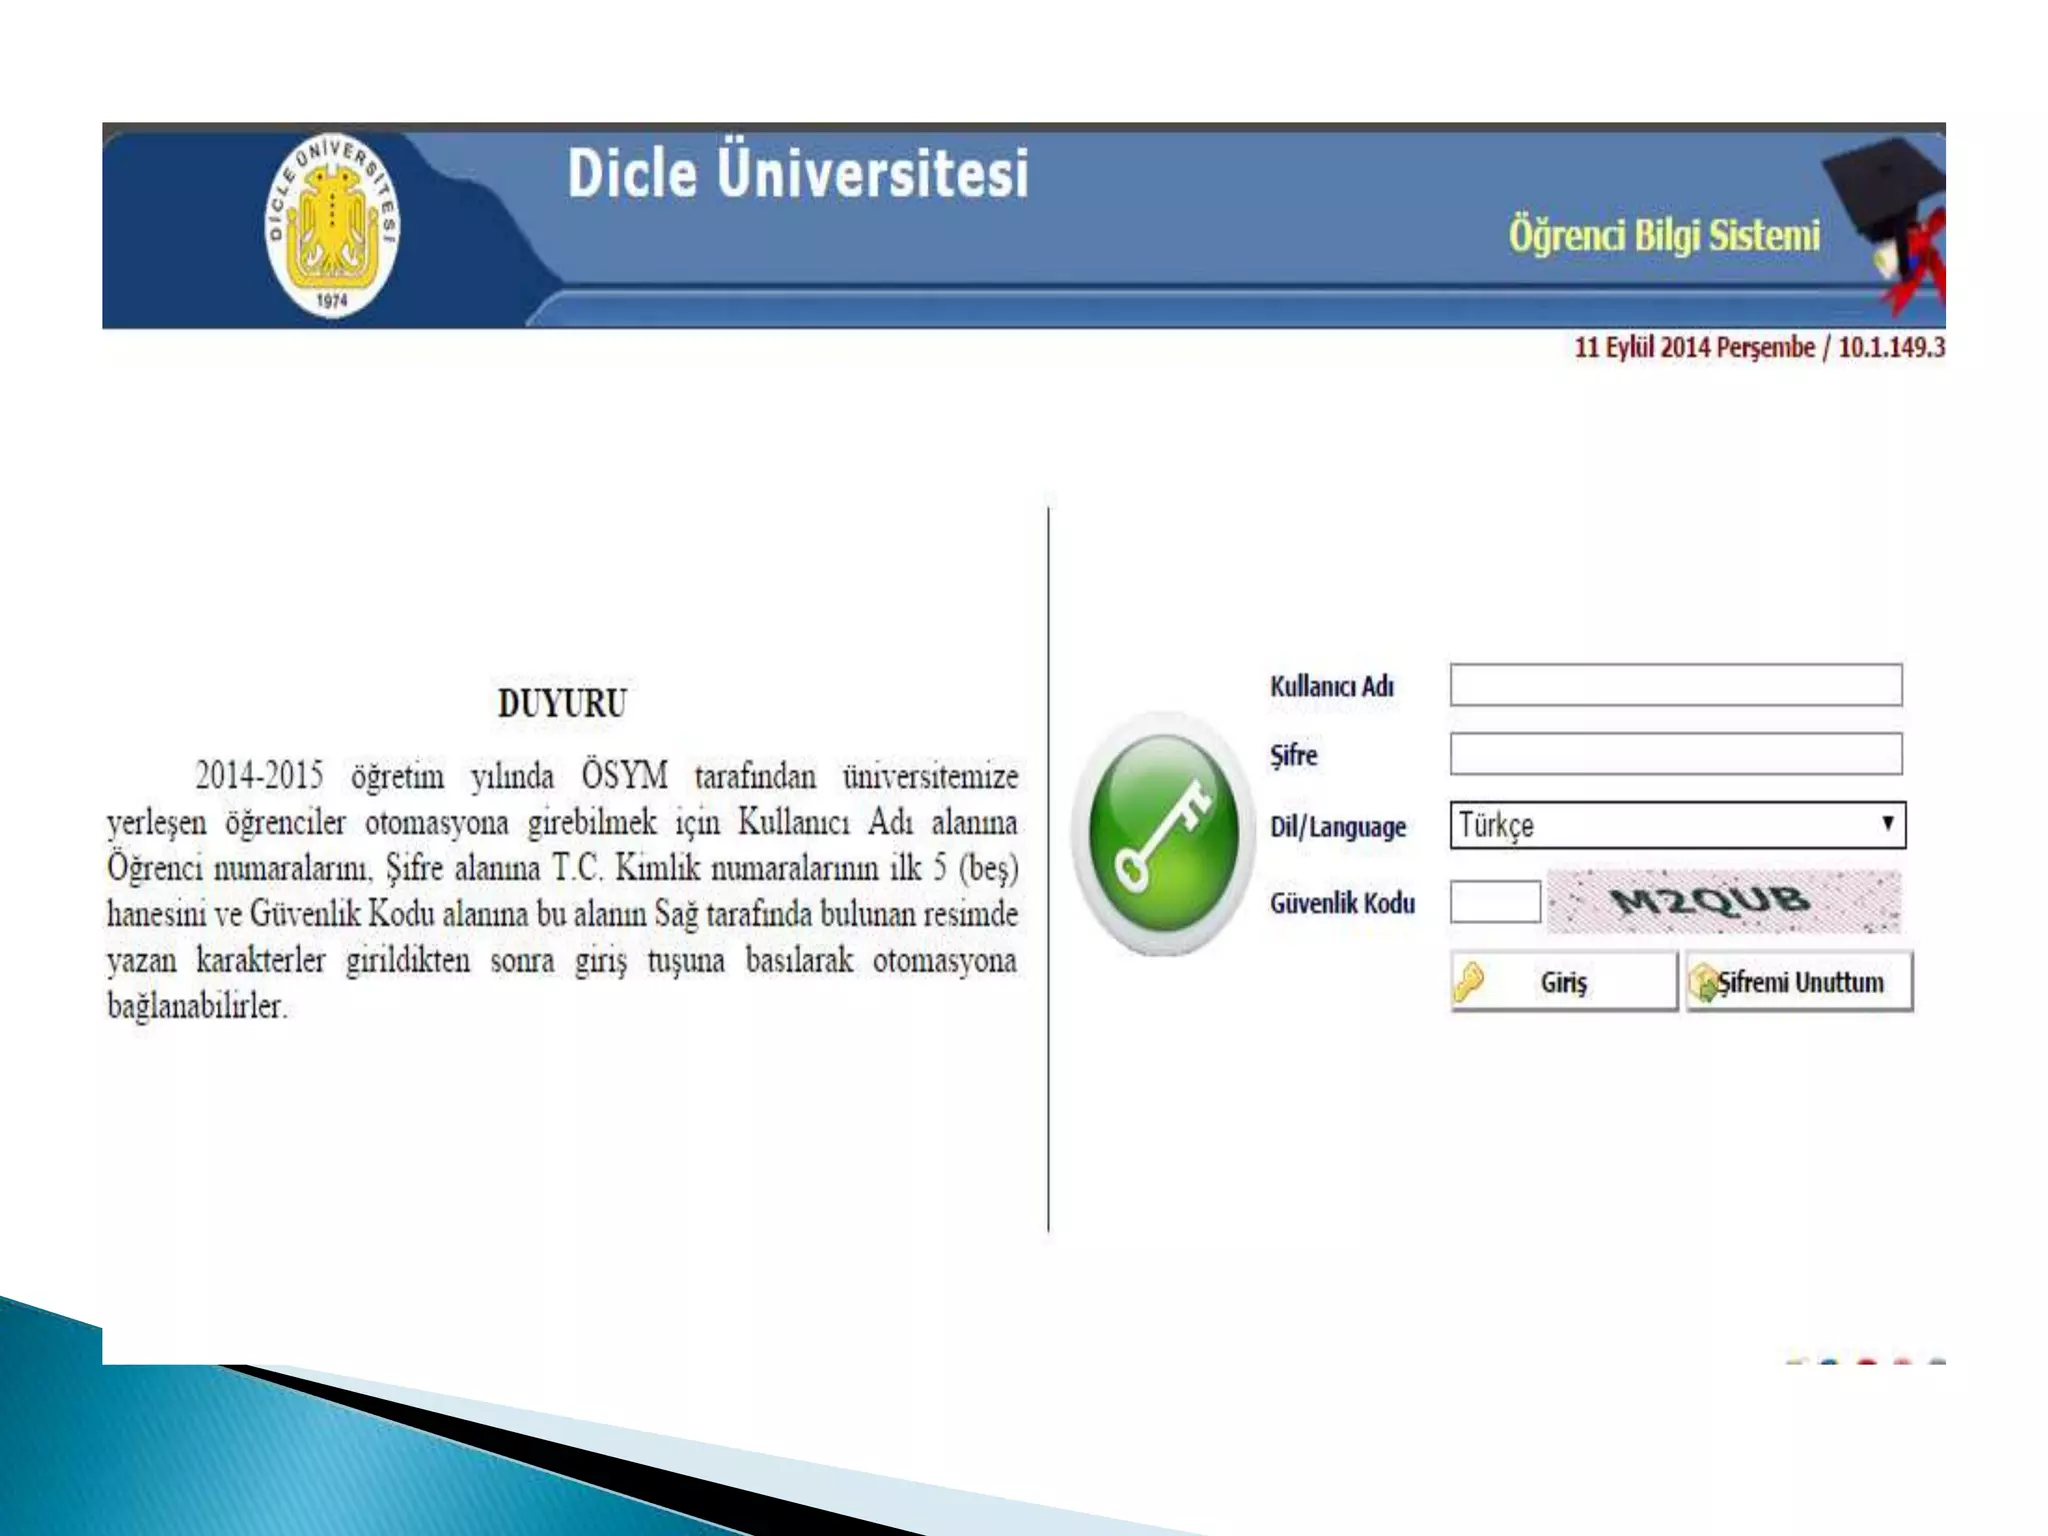Click the M2QUB captcha image

[x=1722, y=901]
